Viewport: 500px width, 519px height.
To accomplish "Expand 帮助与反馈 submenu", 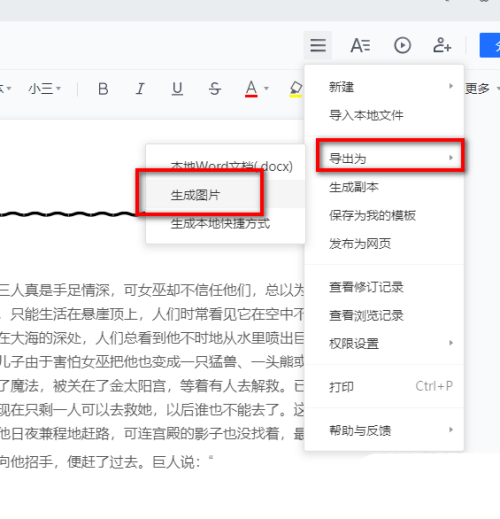I will tap(384, 430).
